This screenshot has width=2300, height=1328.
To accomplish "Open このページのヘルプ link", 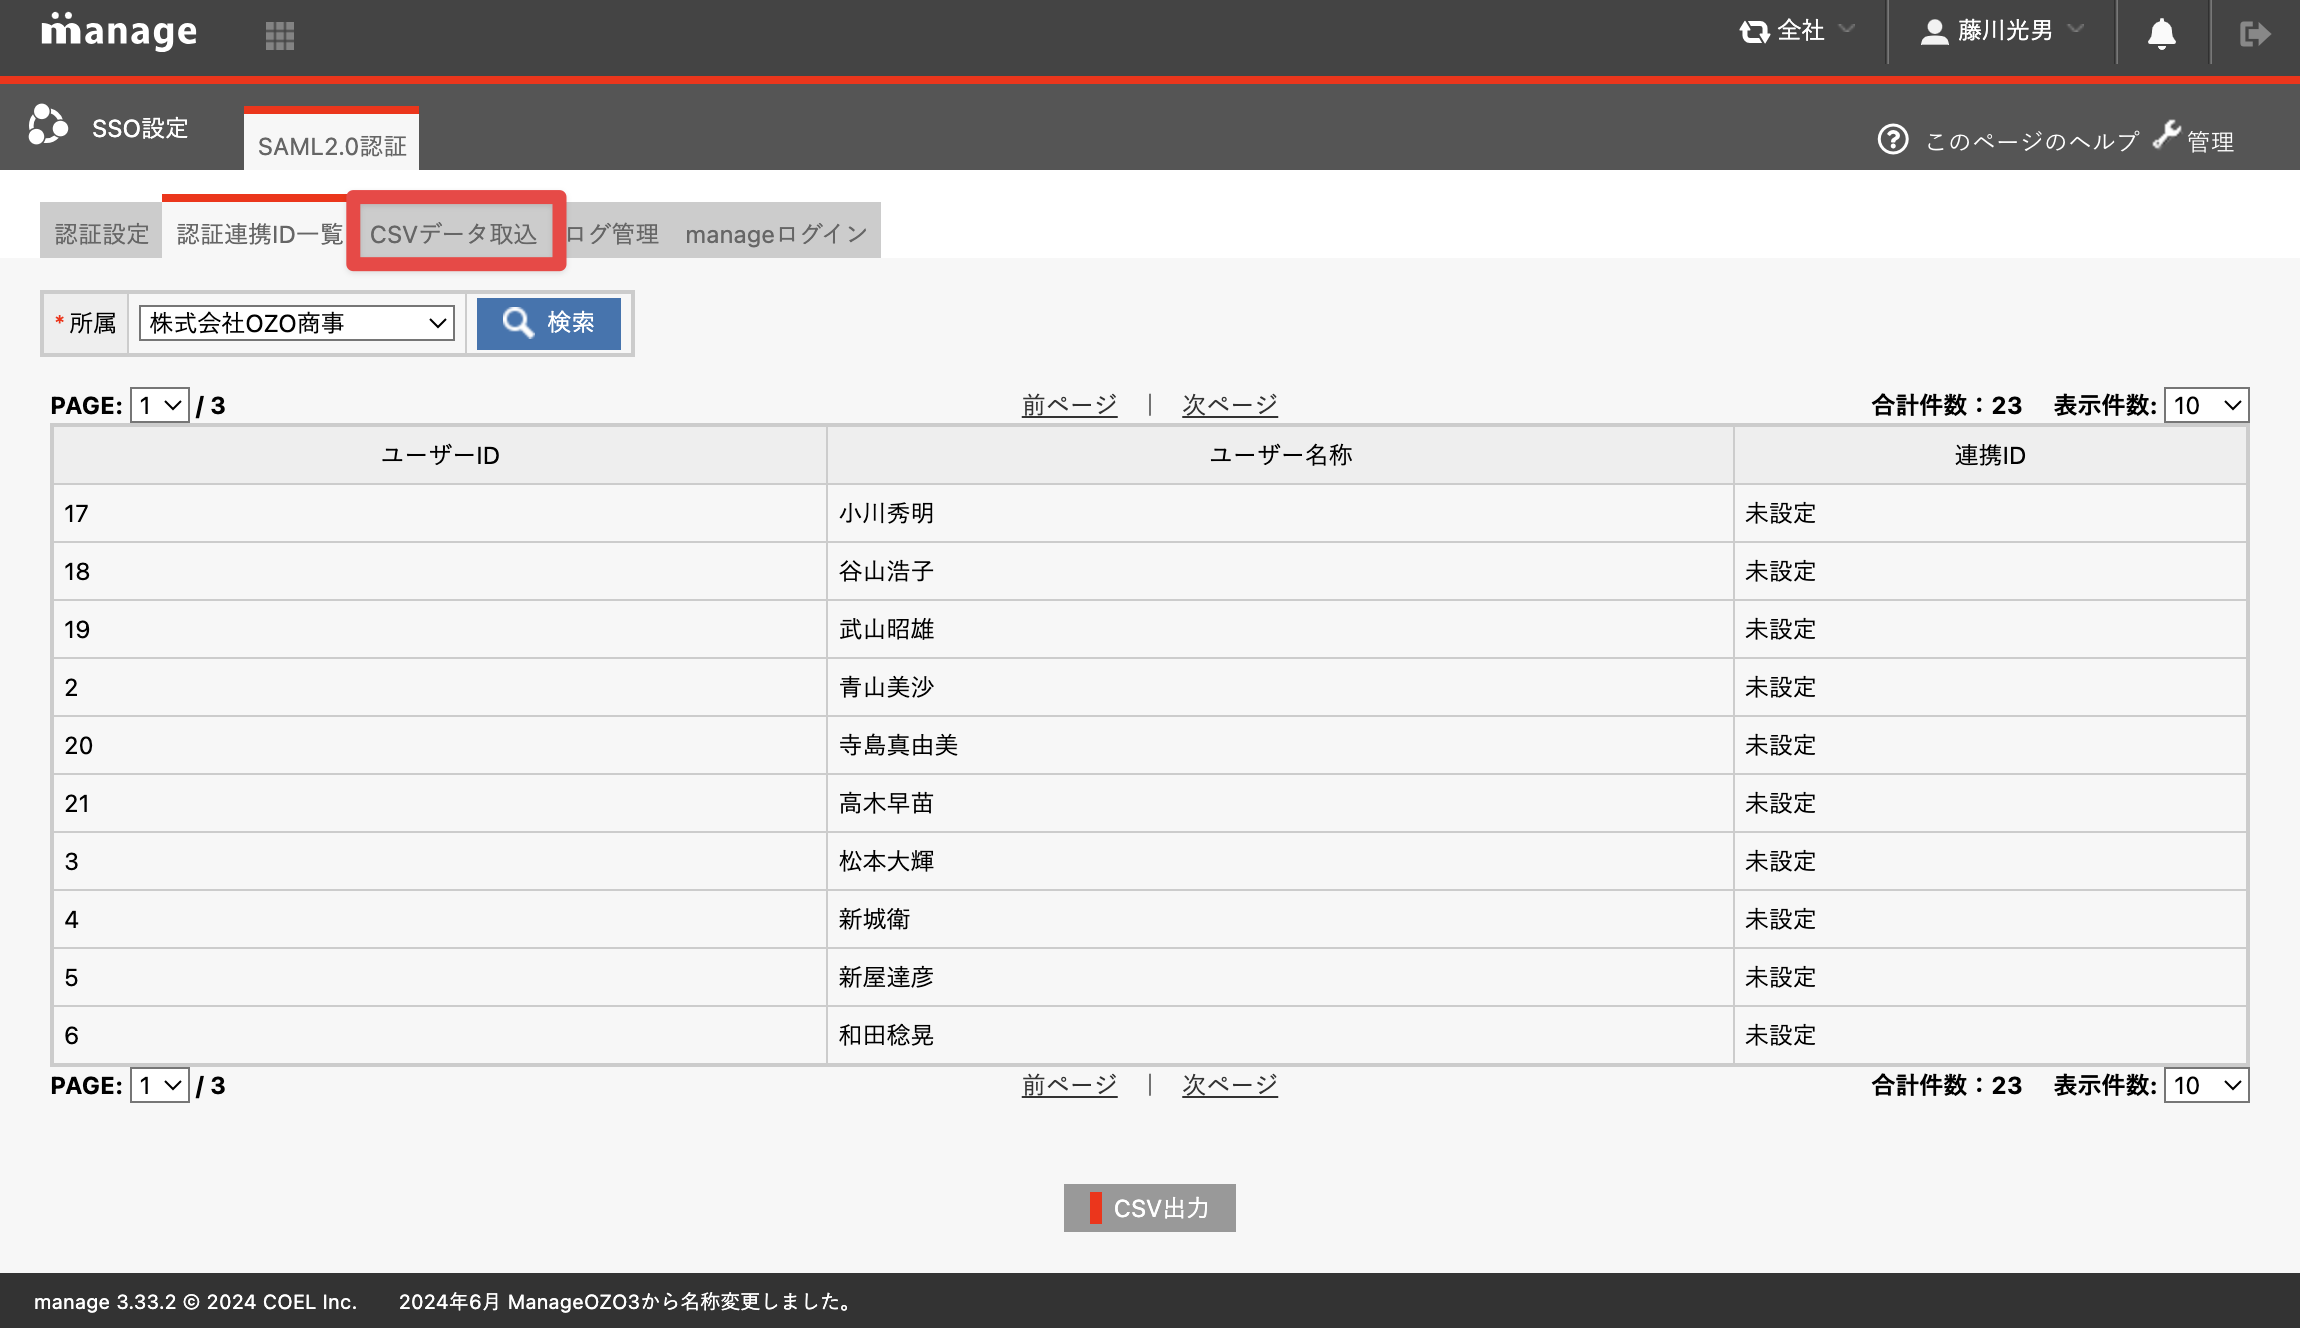I will coord(2031,141).
